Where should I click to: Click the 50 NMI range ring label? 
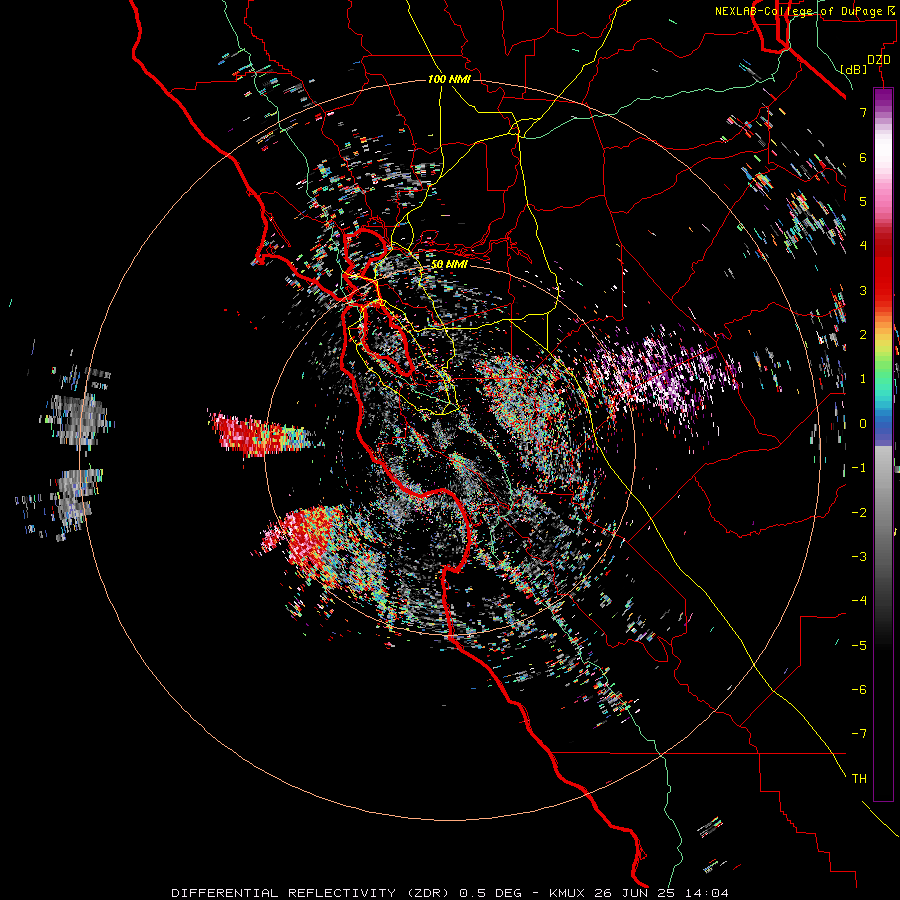pyautogui.click(x=449, y=264)
